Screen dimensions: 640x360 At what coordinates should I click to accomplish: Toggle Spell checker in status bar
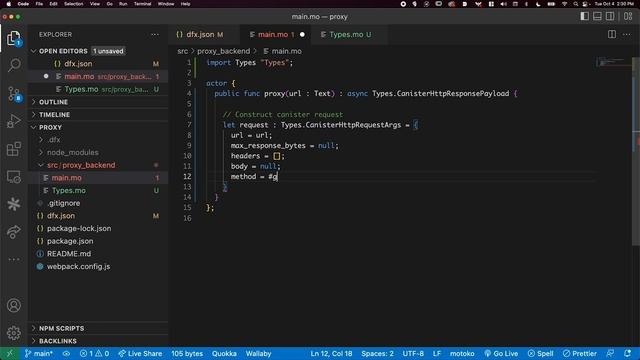pyautogui.click(x=540, y=353)
